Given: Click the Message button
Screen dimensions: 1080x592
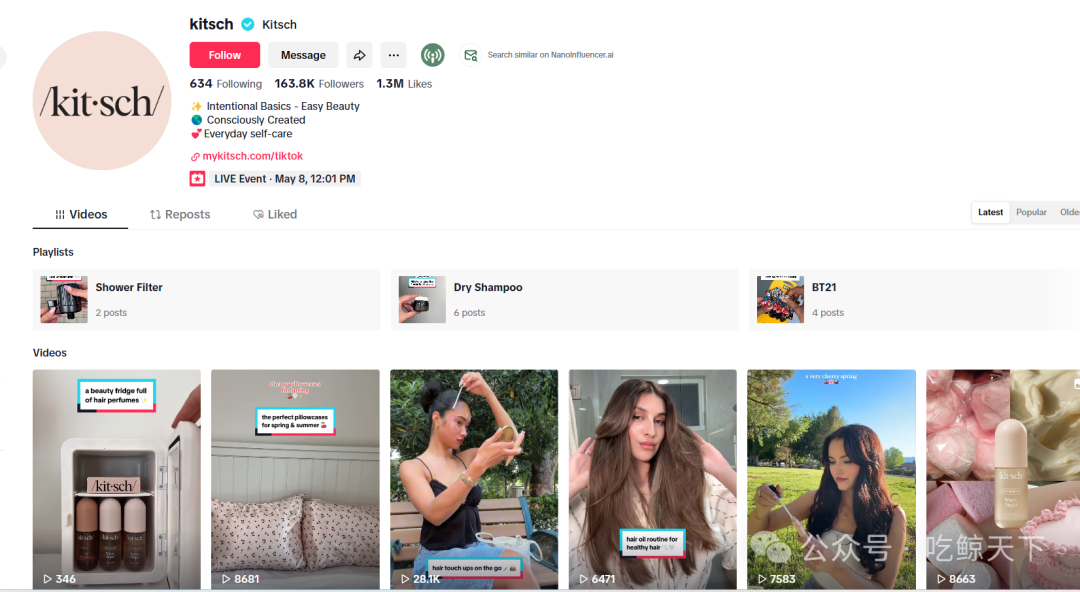Looking at the screenshot, I should click(303, 55).
